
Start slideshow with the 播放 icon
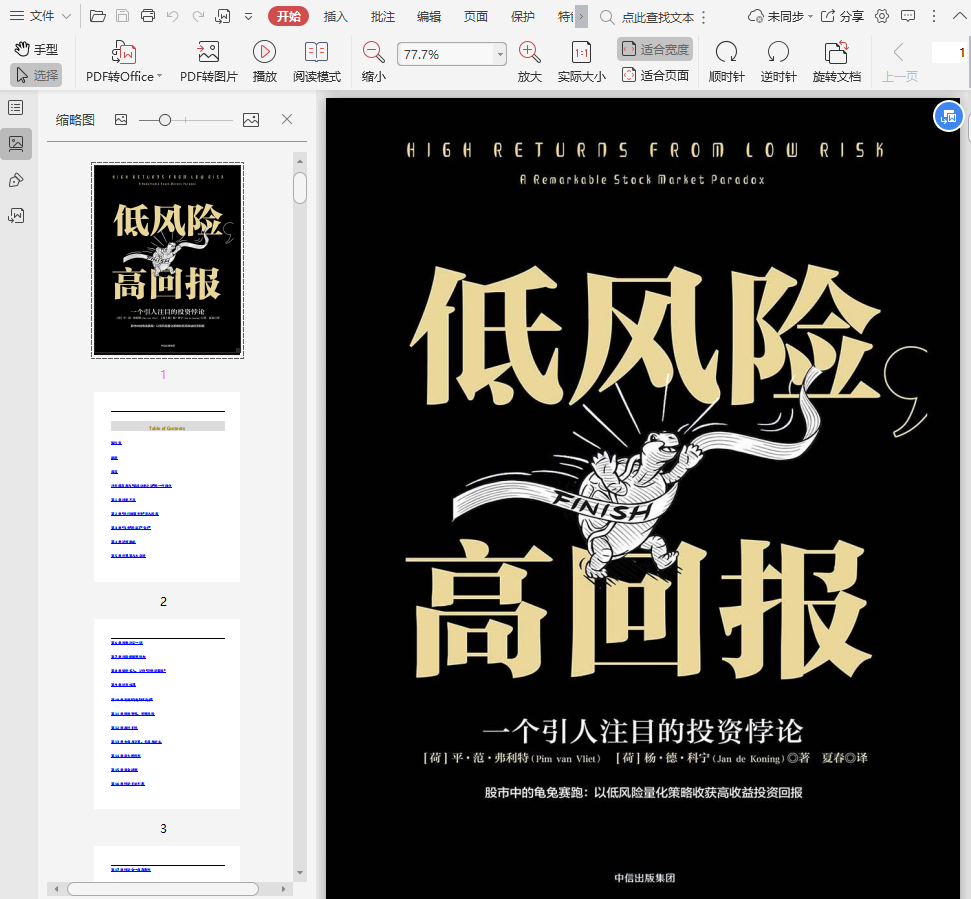(x=264, y=53)
